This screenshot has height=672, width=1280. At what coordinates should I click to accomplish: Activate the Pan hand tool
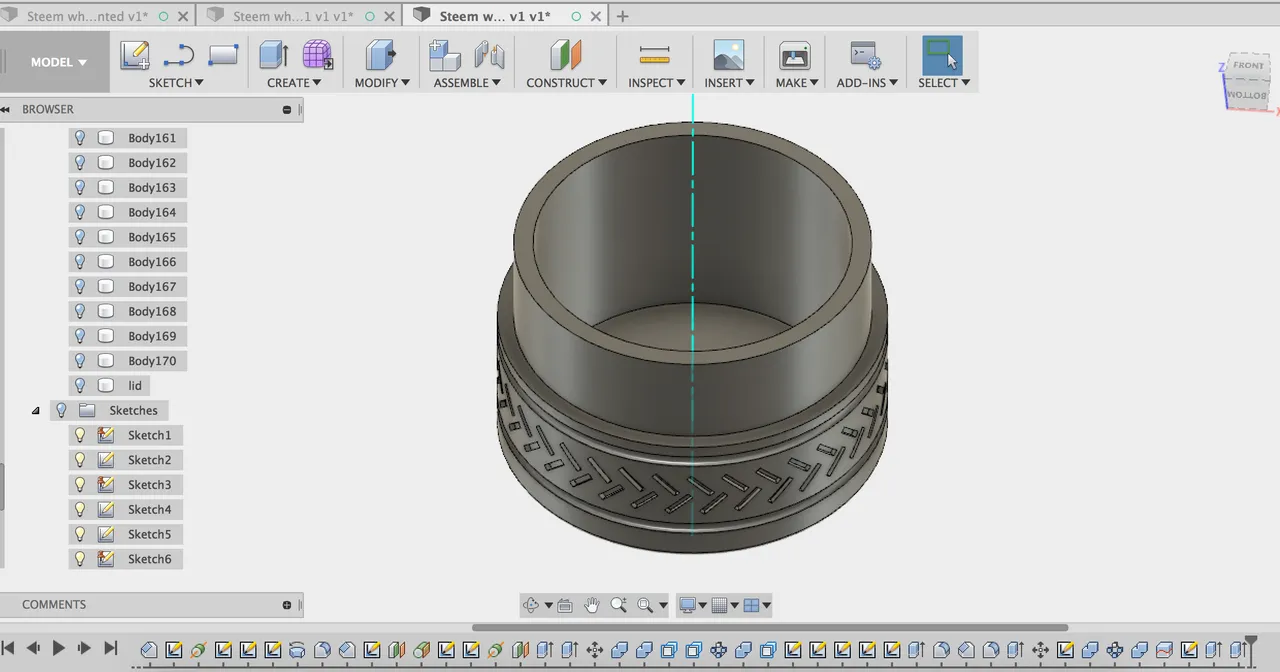(x=591, y=605)
